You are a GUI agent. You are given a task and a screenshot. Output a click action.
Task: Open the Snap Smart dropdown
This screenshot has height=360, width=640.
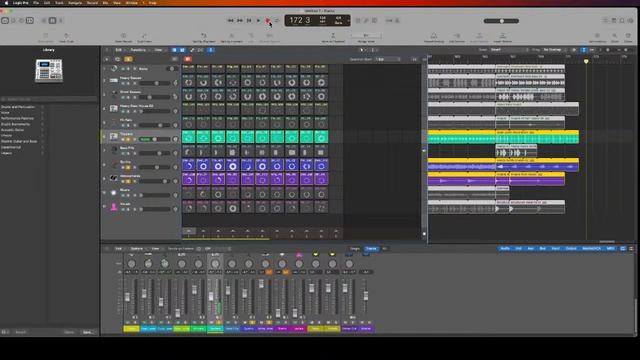[x=508, y=50]
